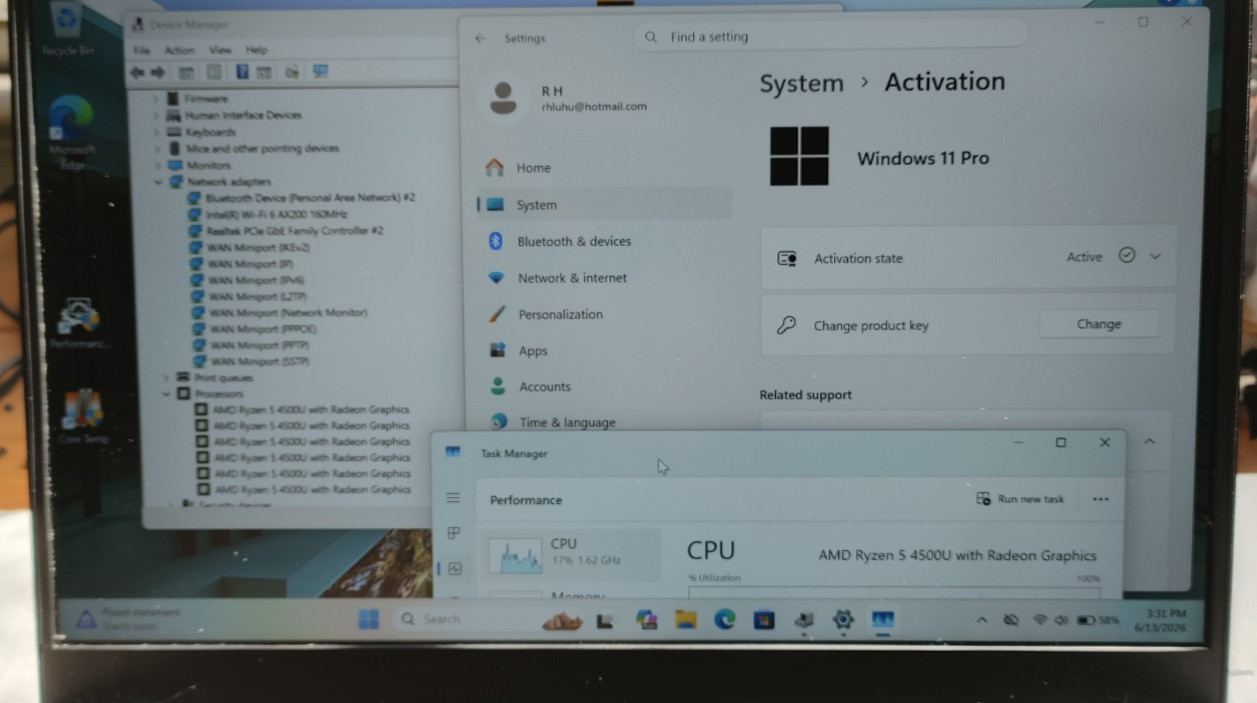Expand the Activation state chevron
This screenshot has width=1257, height=703.
(x=1155, y=256)
